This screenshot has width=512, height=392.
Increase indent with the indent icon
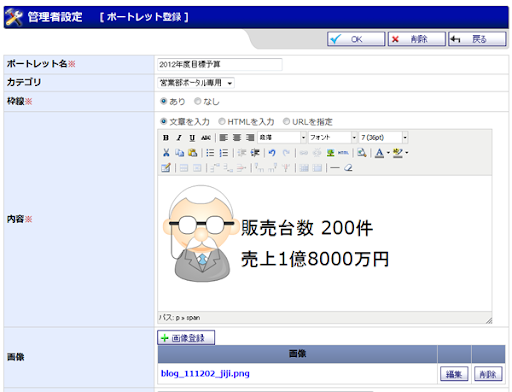tap(255, 153)
